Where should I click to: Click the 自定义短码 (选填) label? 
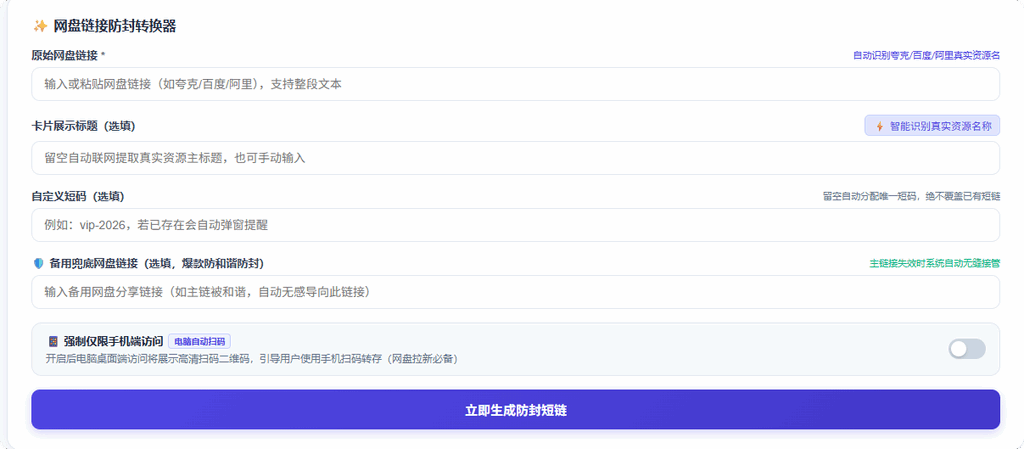(78, 196)
